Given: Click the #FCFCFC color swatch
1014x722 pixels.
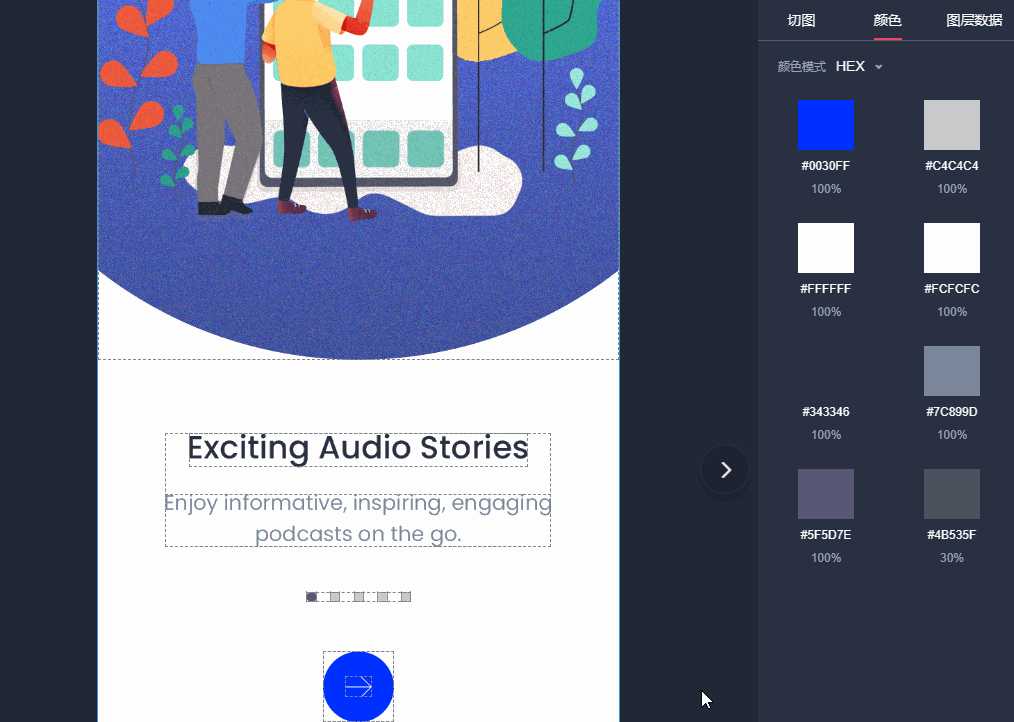Looking at the screenshot, I should point(951,248).
